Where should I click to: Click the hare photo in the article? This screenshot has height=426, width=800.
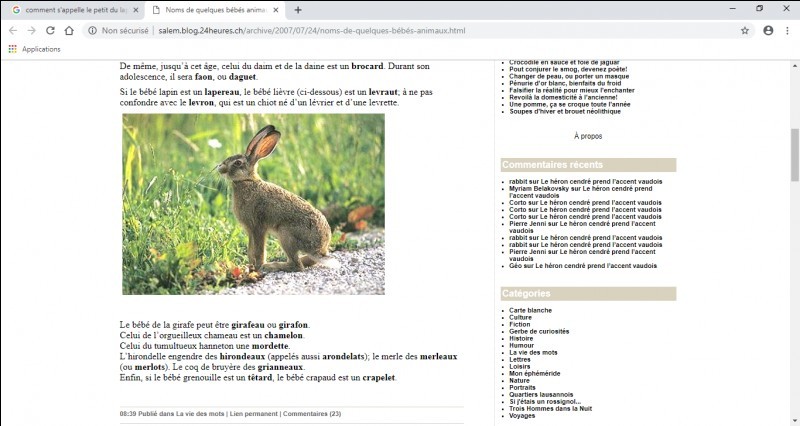click(253, 204)
